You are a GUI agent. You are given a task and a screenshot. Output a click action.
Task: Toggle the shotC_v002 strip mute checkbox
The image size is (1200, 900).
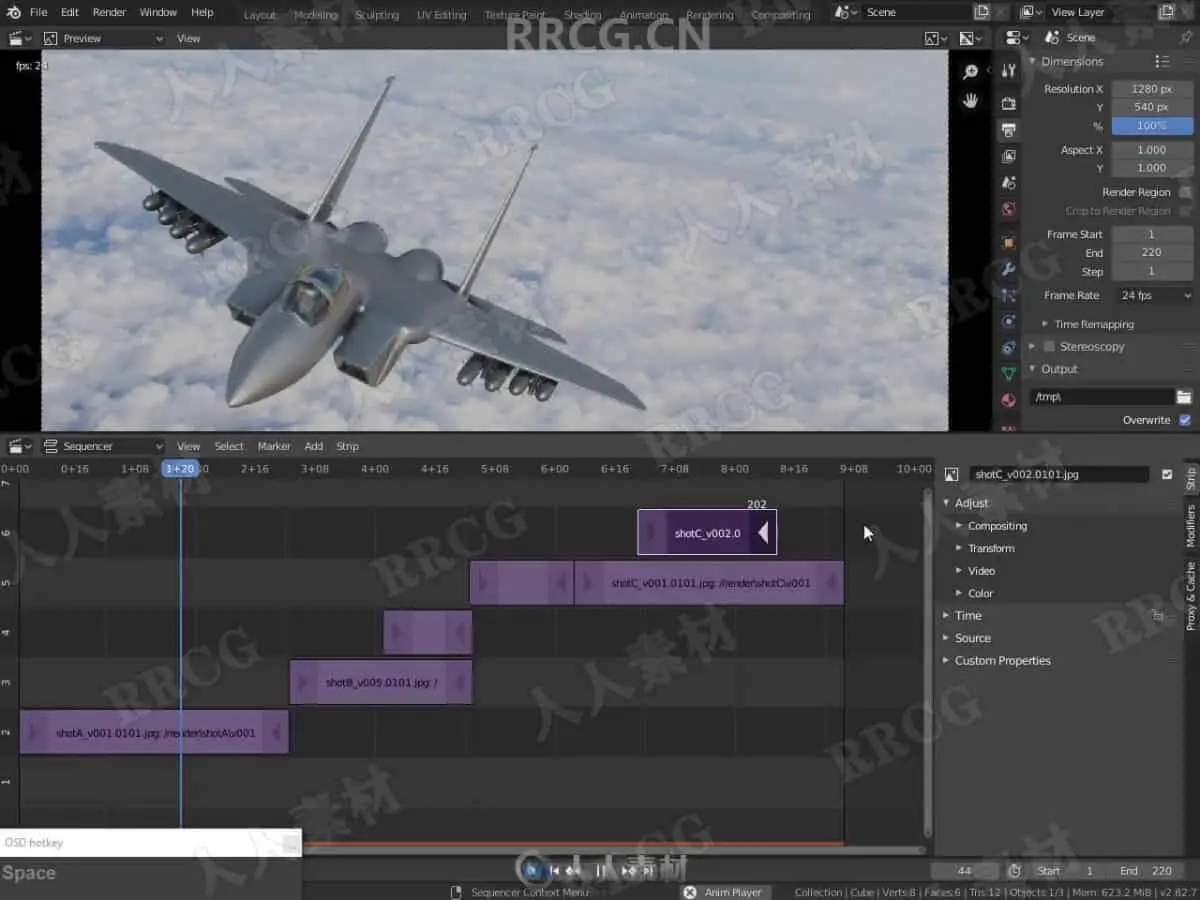(x=1167, y=475)
